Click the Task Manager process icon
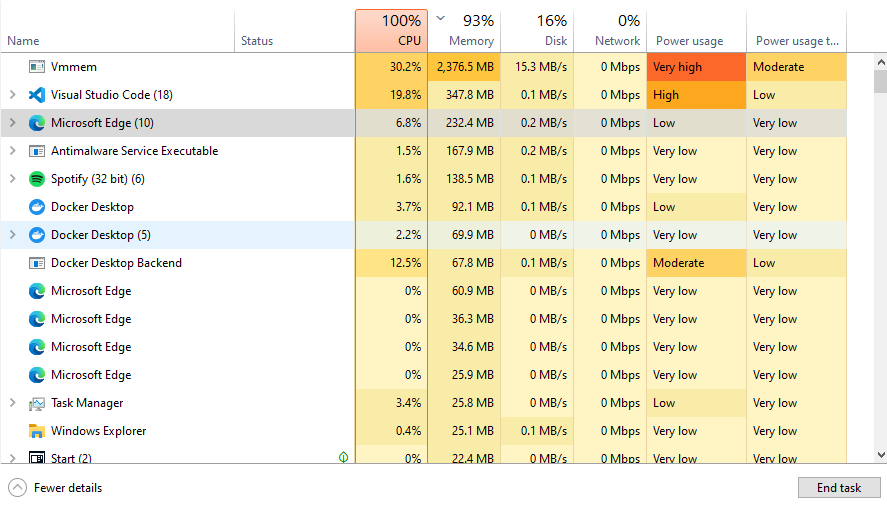This screenshot has width=887, height=510. [x=37, y=403]
